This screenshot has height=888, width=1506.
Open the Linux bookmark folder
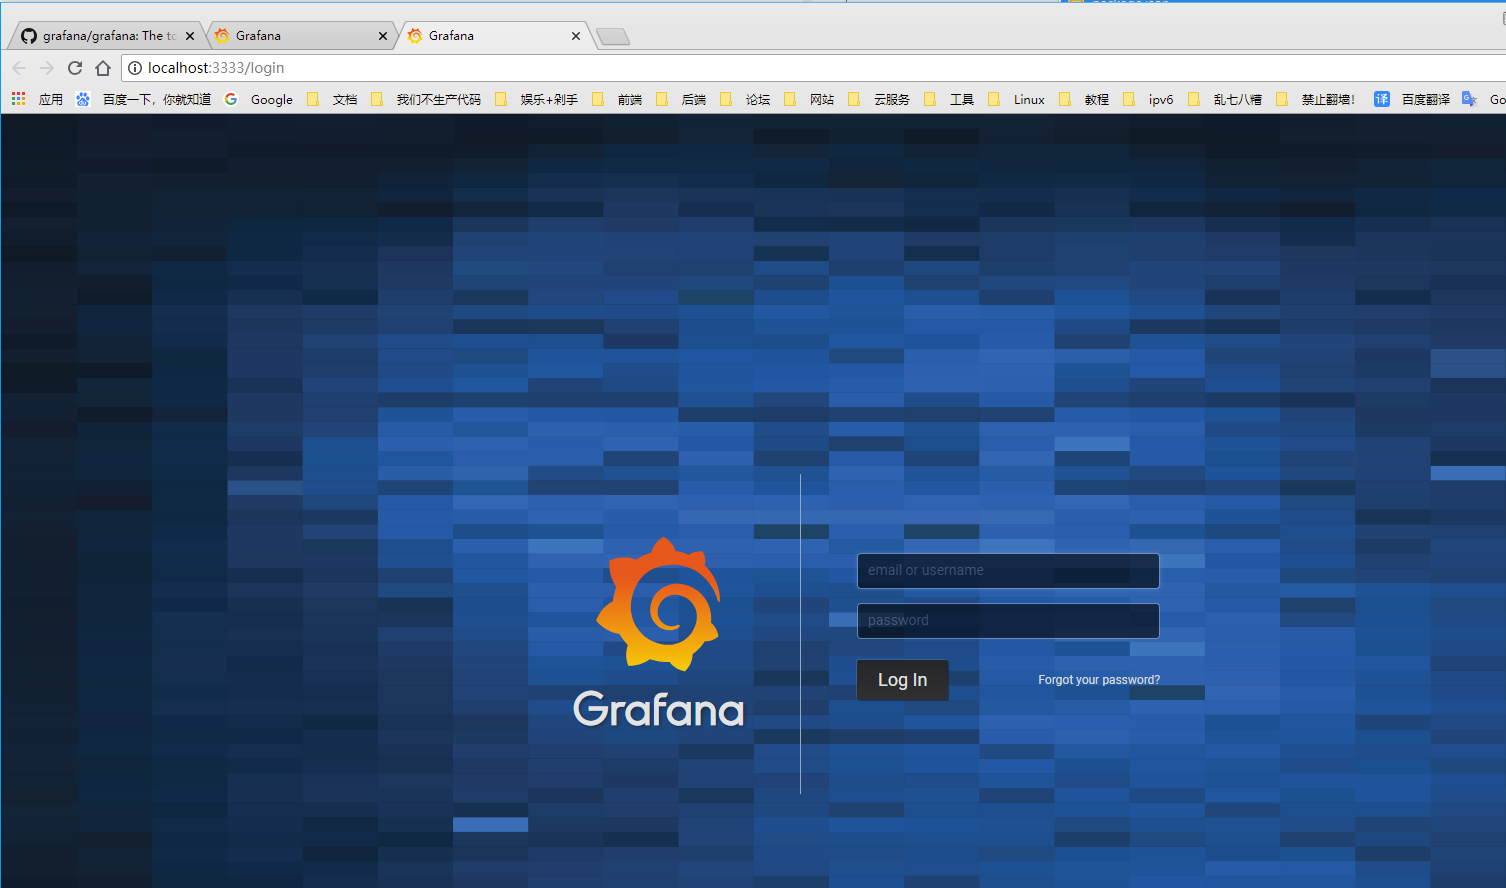pos(1016,99)
